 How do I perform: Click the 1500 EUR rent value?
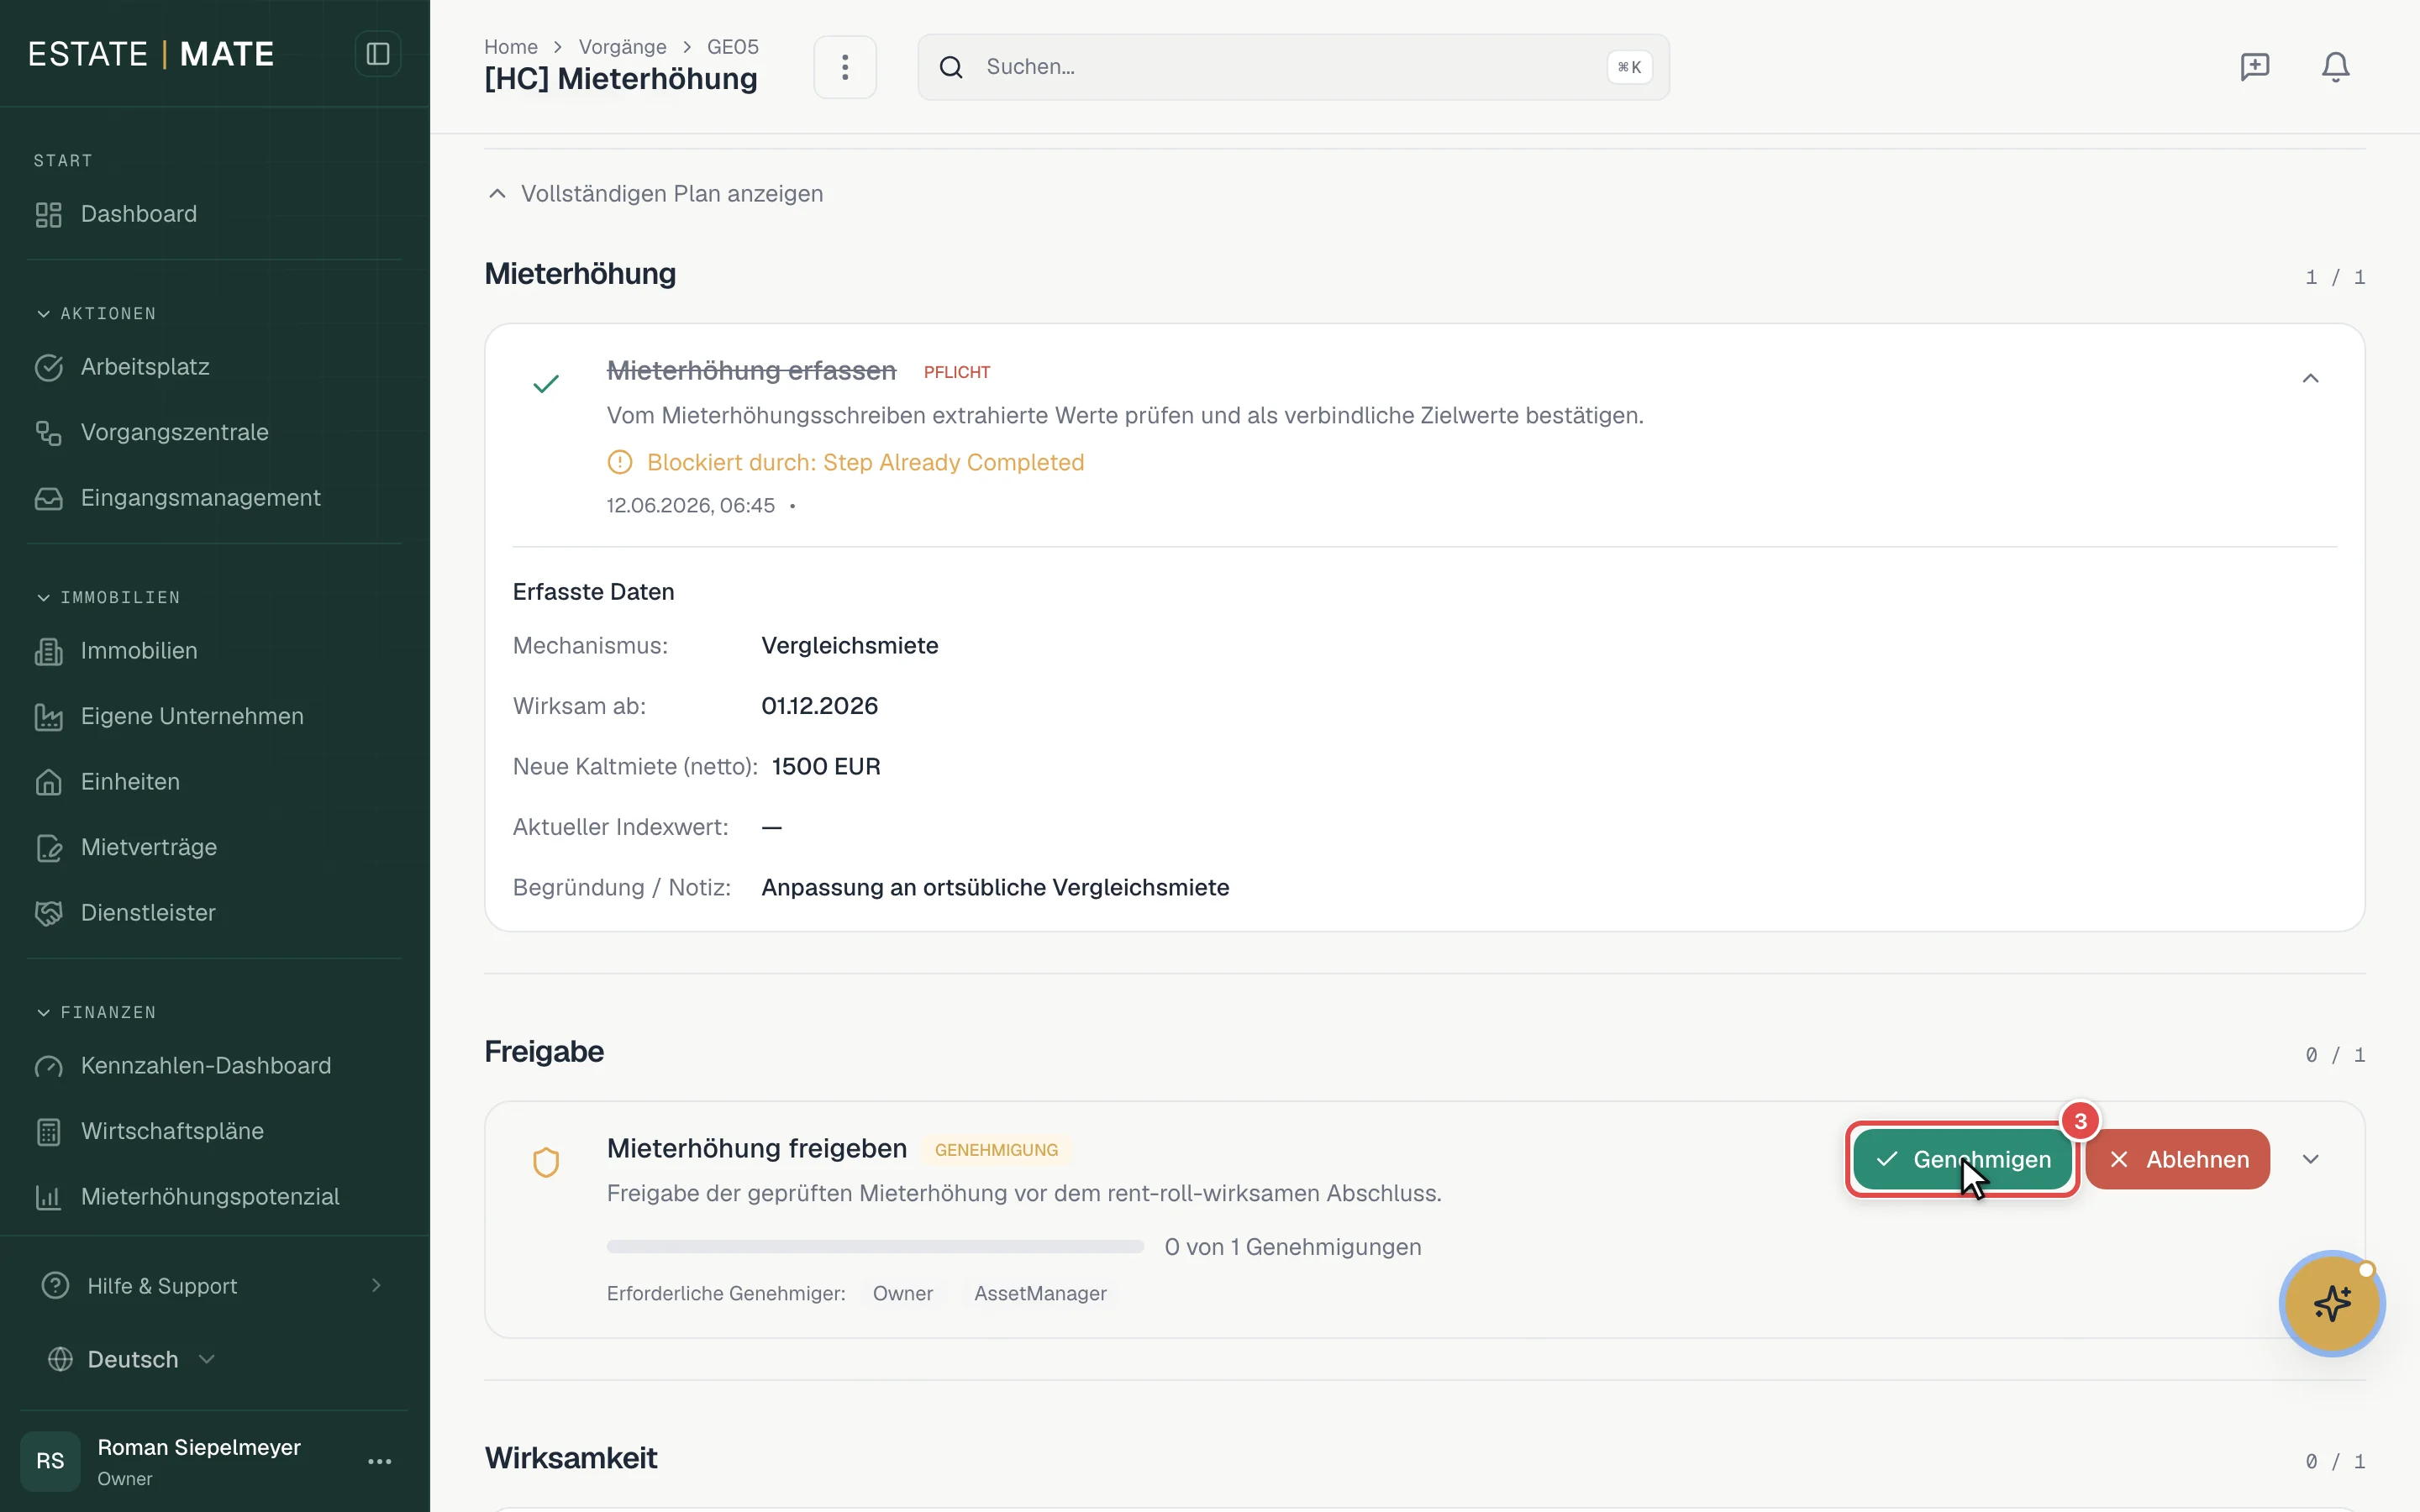click(826, 767)
